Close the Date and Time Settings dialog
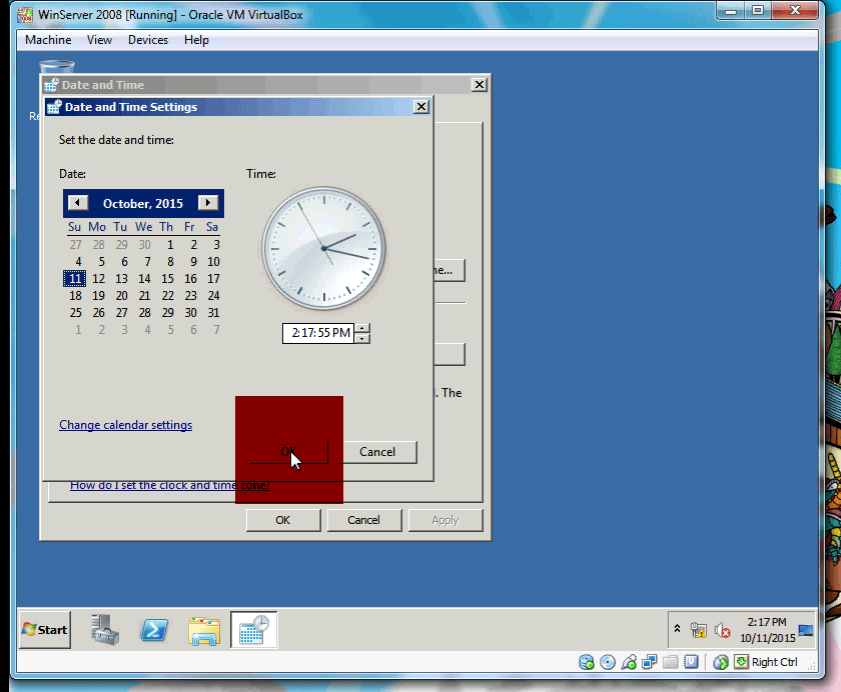Viewport: 841px width, 692px height. coord(422,107)
